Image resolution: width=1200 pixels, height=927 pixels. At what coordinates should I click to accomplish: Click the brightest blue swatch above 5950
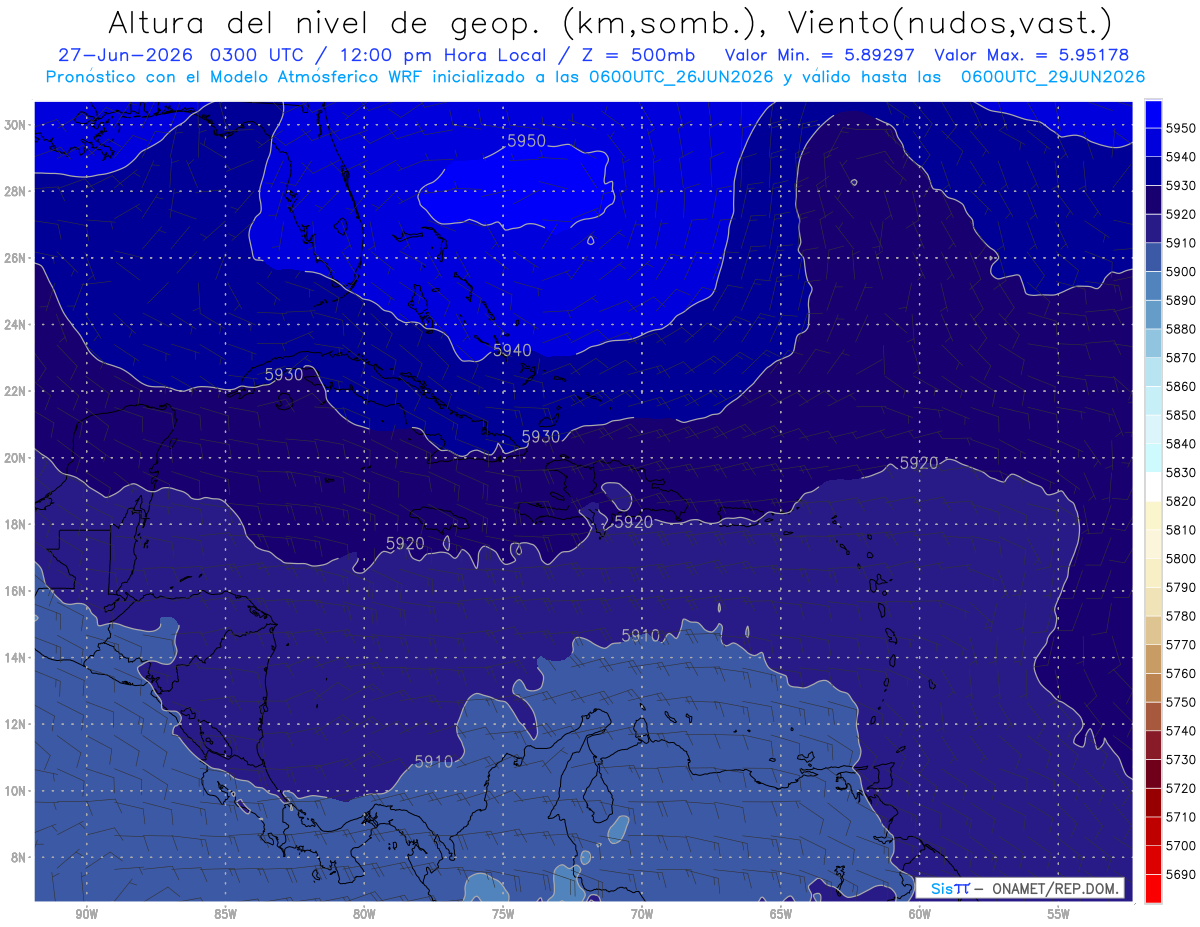coord(1153,113)
